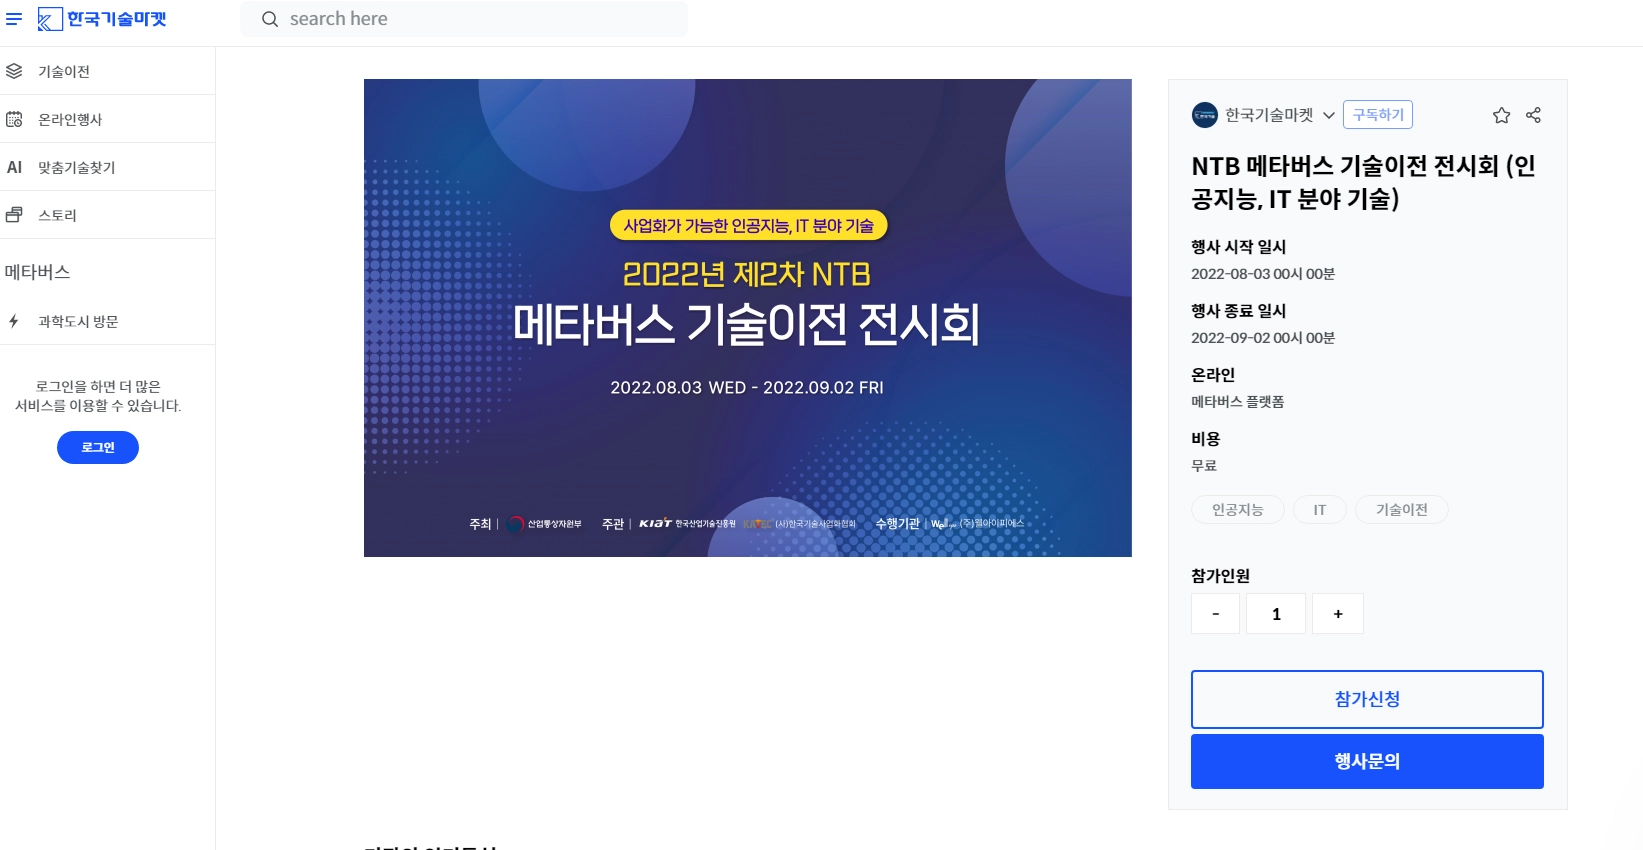The height and width of the screenshot is (850, 1643).
Task: Open the hamburger menu icon
Action: tap(14, 19)
